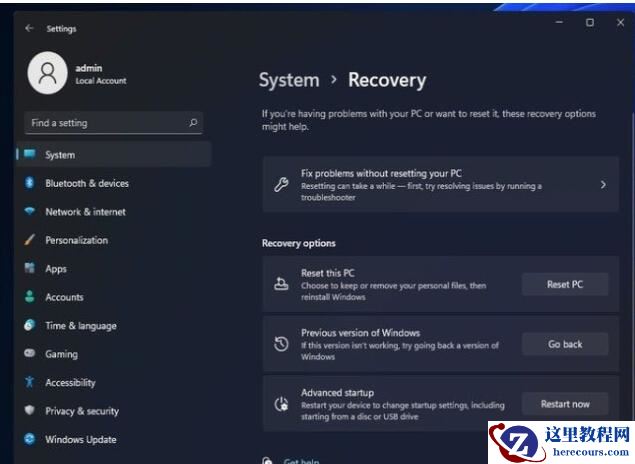Open the System settings category
The width and height of the screenshot is (635, 464).
point(114,154)
